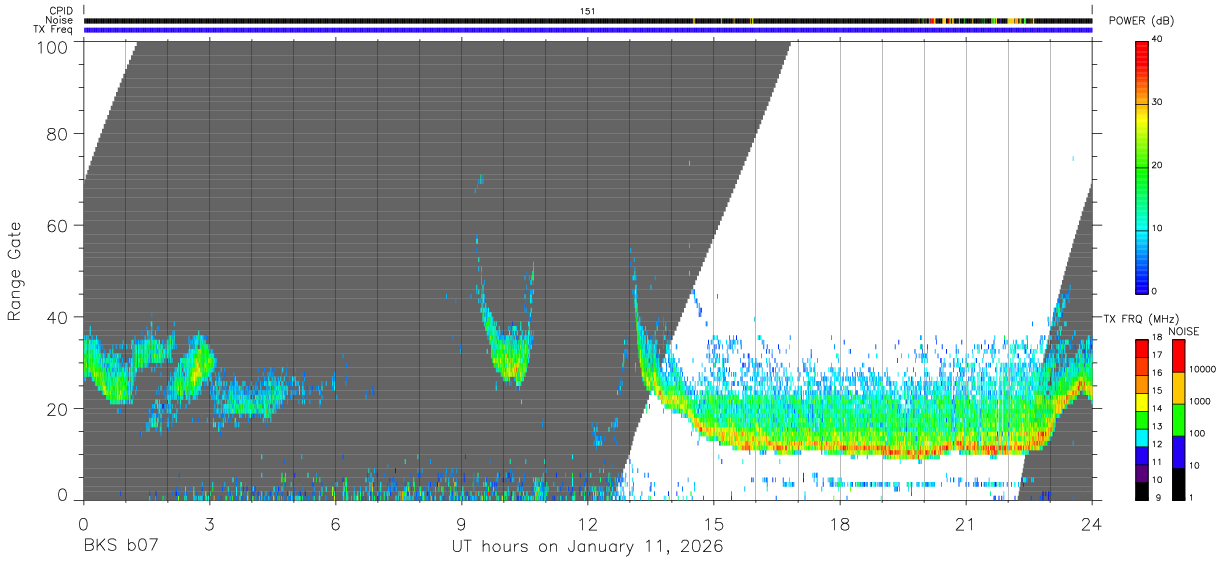
Task: Click the 80 tick on Range Gate axis
Action: click(x=57, y=133)
